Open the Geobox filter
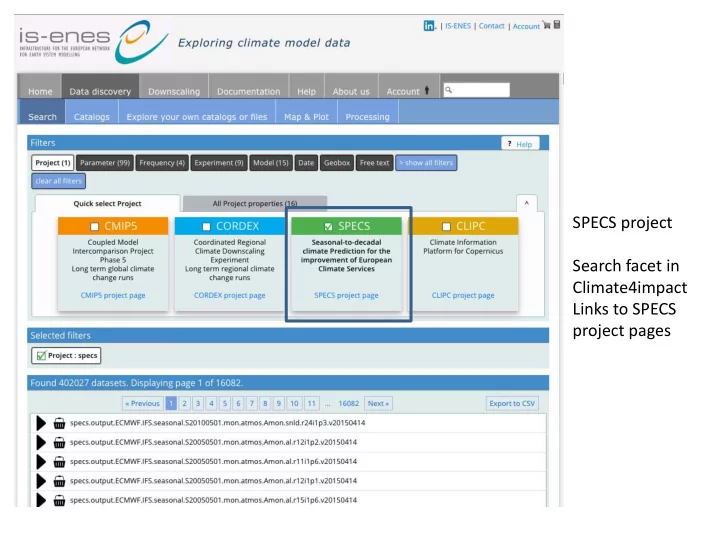720x540 pixels. [337, 163]
